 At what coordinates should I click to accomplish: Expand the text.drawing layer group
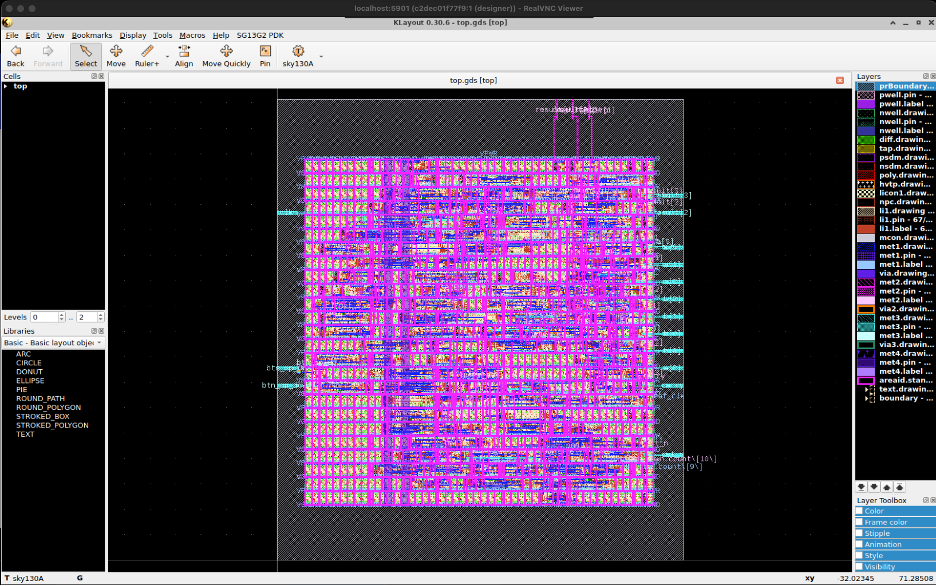point(867,389)
